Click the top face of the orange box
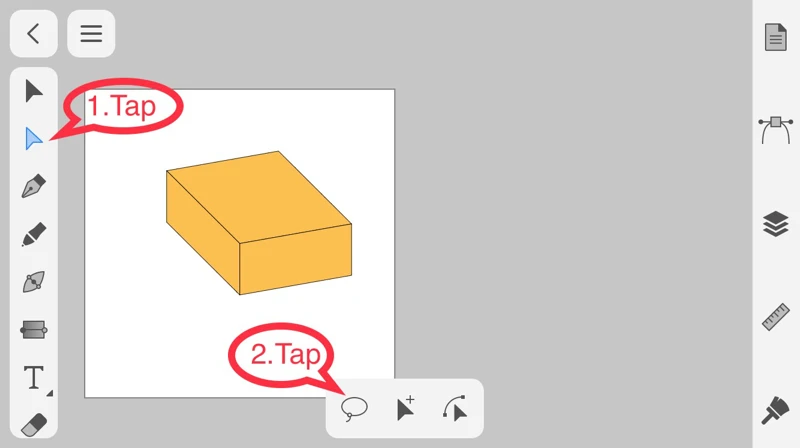The width and height of the screenshot is (800, 448). click(259, 196)
